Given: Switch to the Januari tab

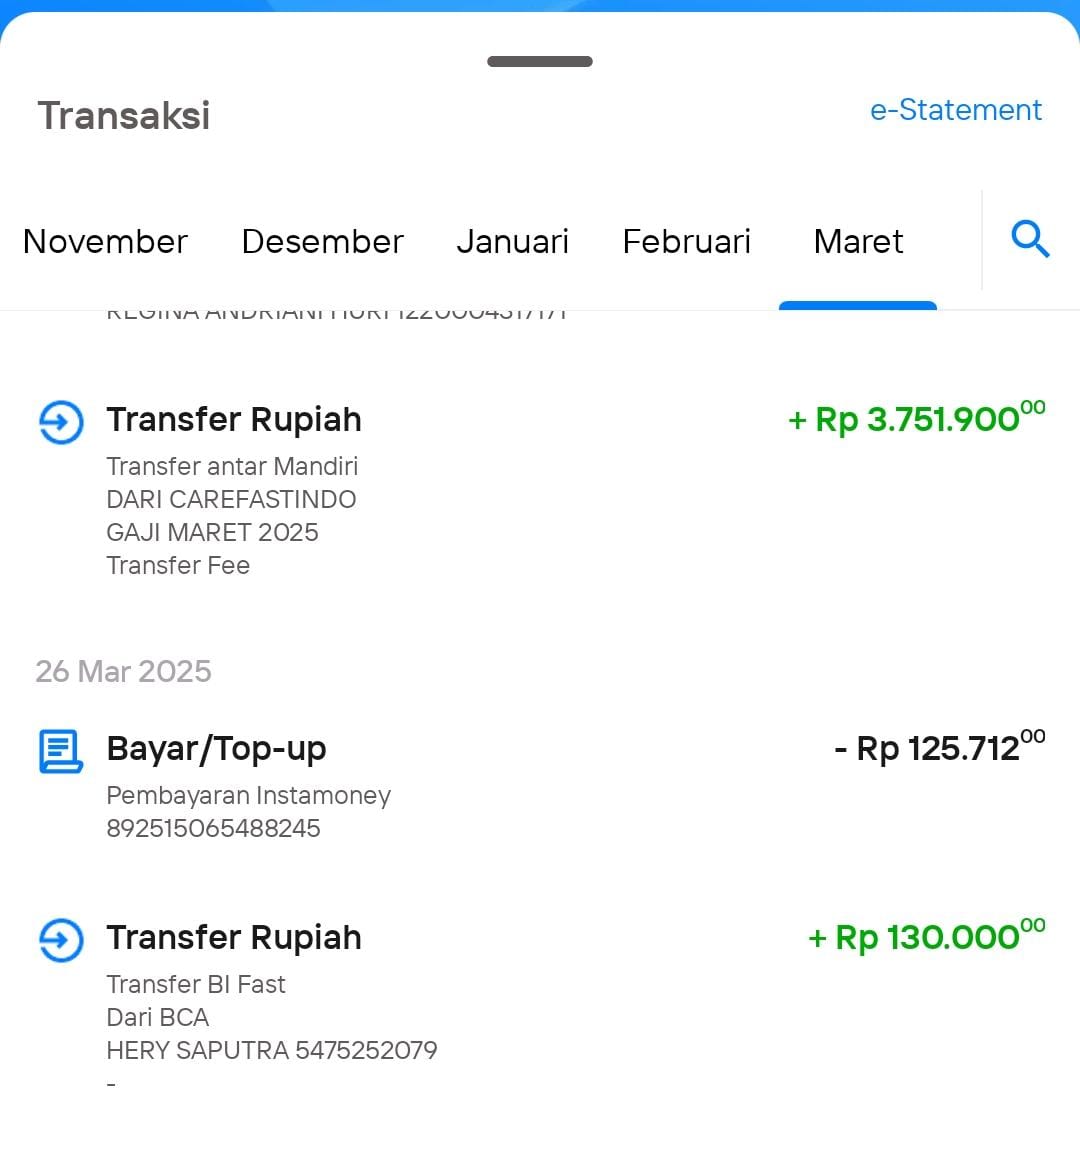Looking at the screenshot, I should tap(512, 241).
